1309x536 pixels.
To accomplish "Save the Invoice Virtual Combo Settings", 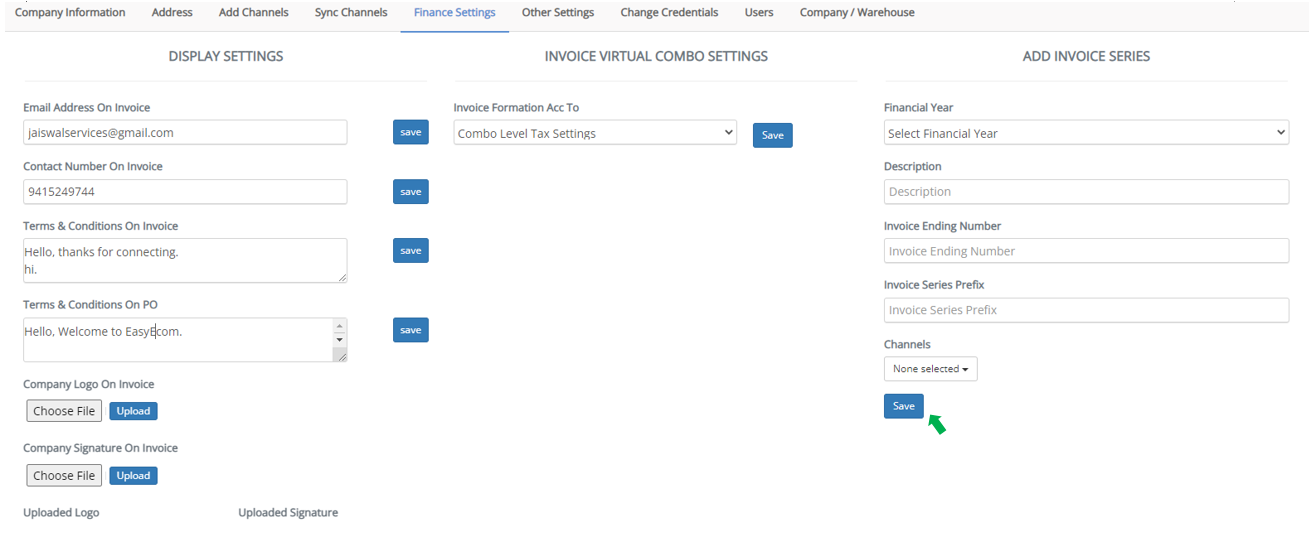I will coord(773,135).
